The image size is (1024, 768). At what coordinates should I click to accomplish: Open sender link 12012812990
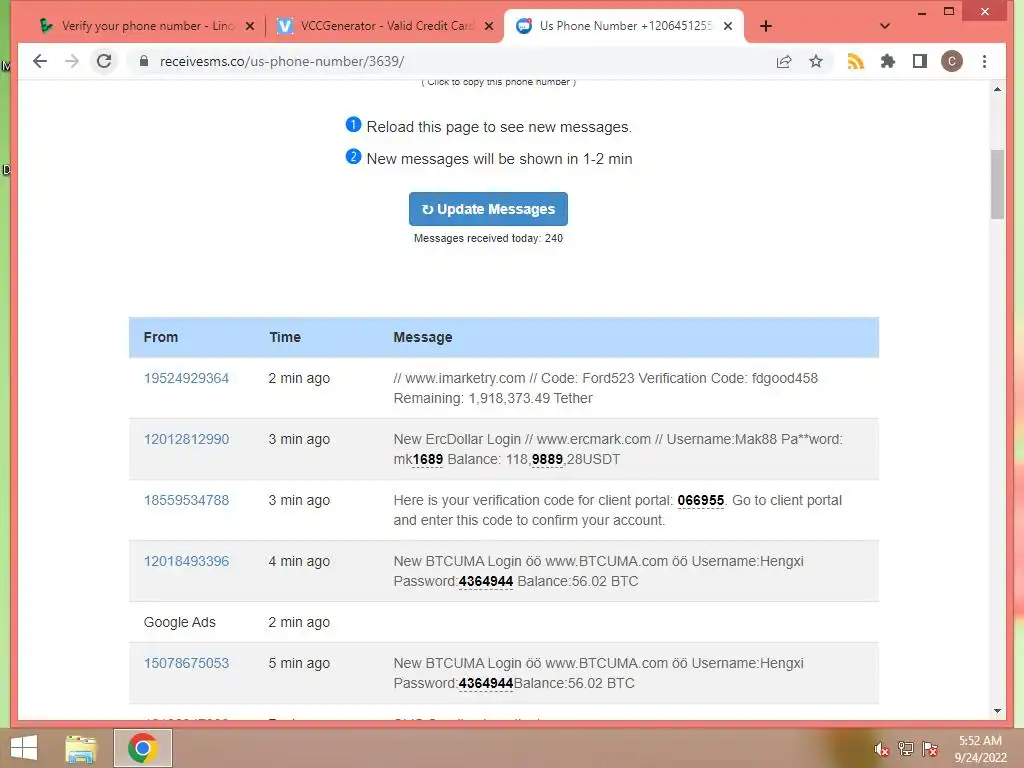coord(186,439)
